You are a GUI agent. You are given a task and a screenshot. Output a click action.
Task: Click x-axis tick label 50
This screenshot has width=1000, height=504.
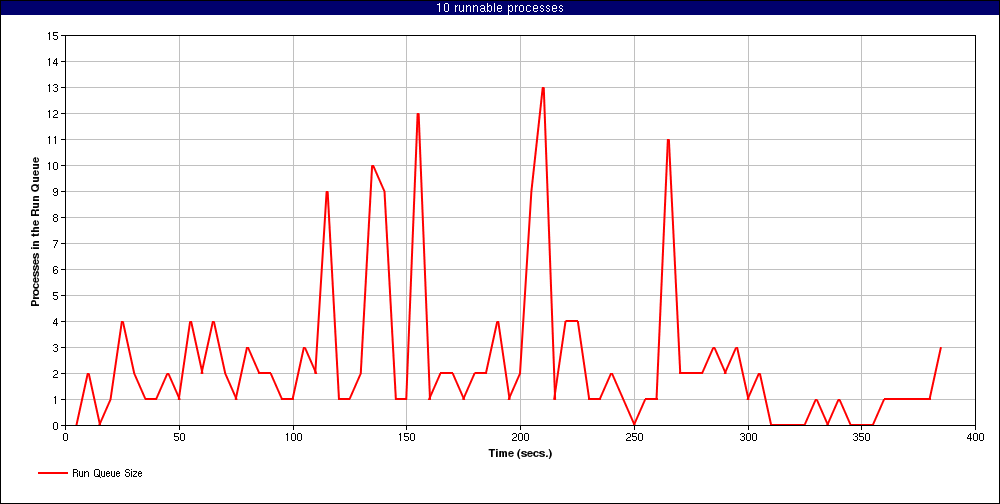click(x=179, y=438)
